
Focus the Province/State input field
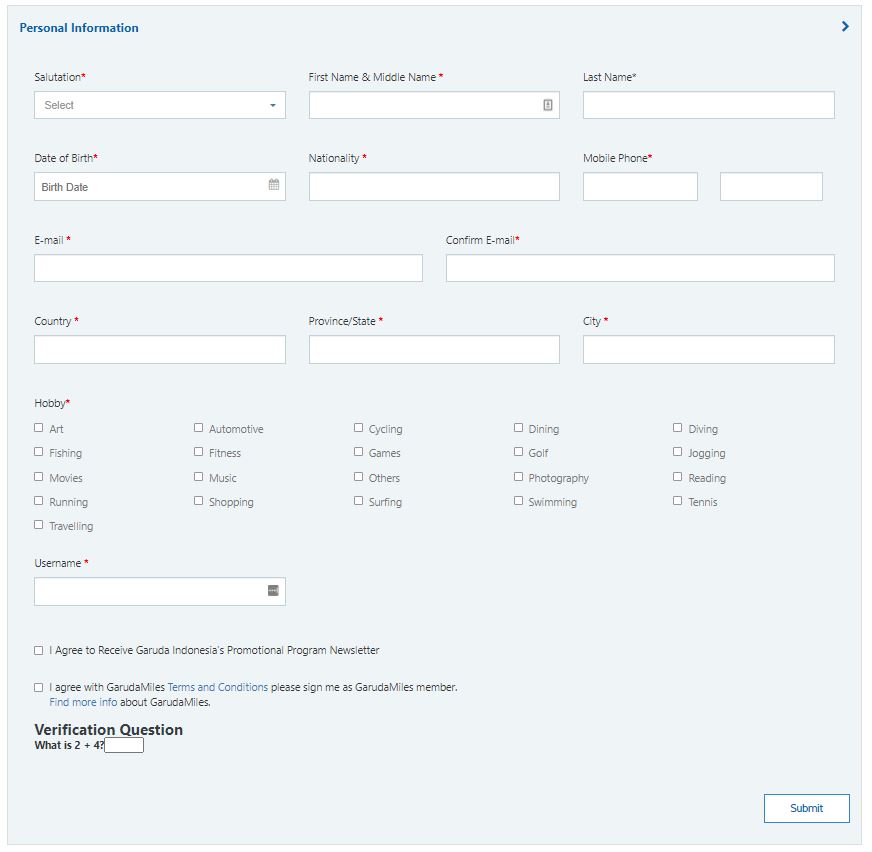click(x=434, y=349)
